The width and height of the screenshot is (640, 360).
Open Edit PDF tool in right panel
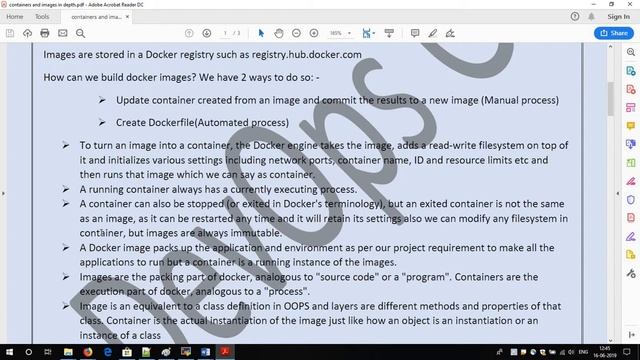click(x=631, y=107)
